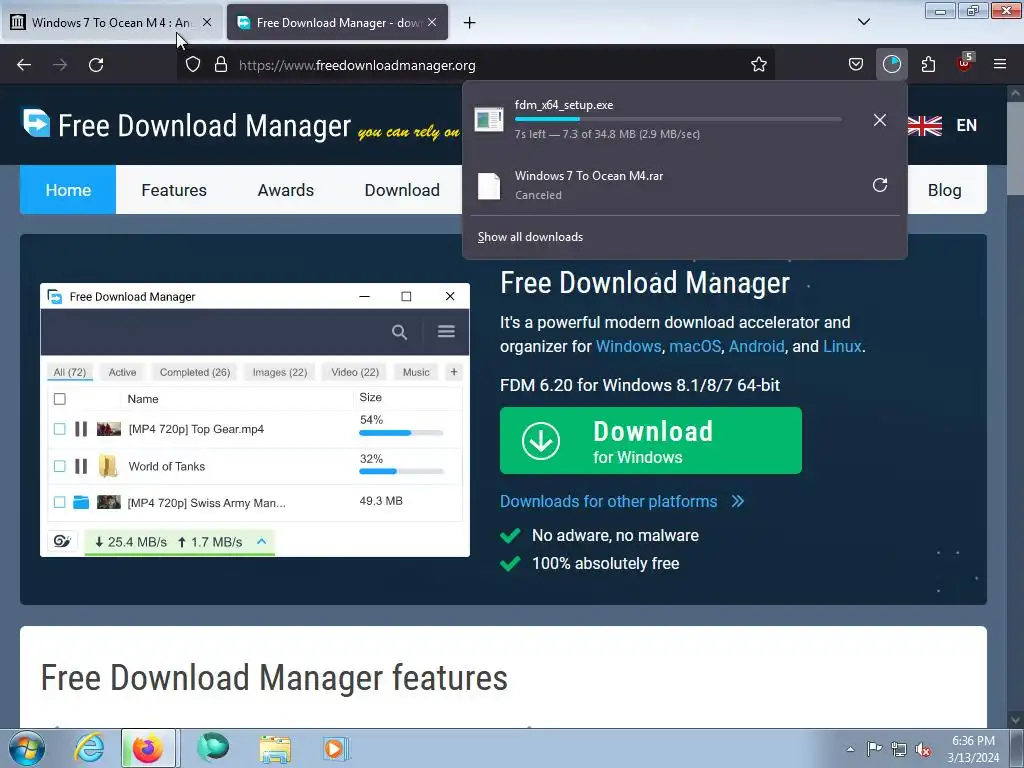Click the site security padlock icon
This screenshot has height=768, width=1024.
tap(221, 65)
